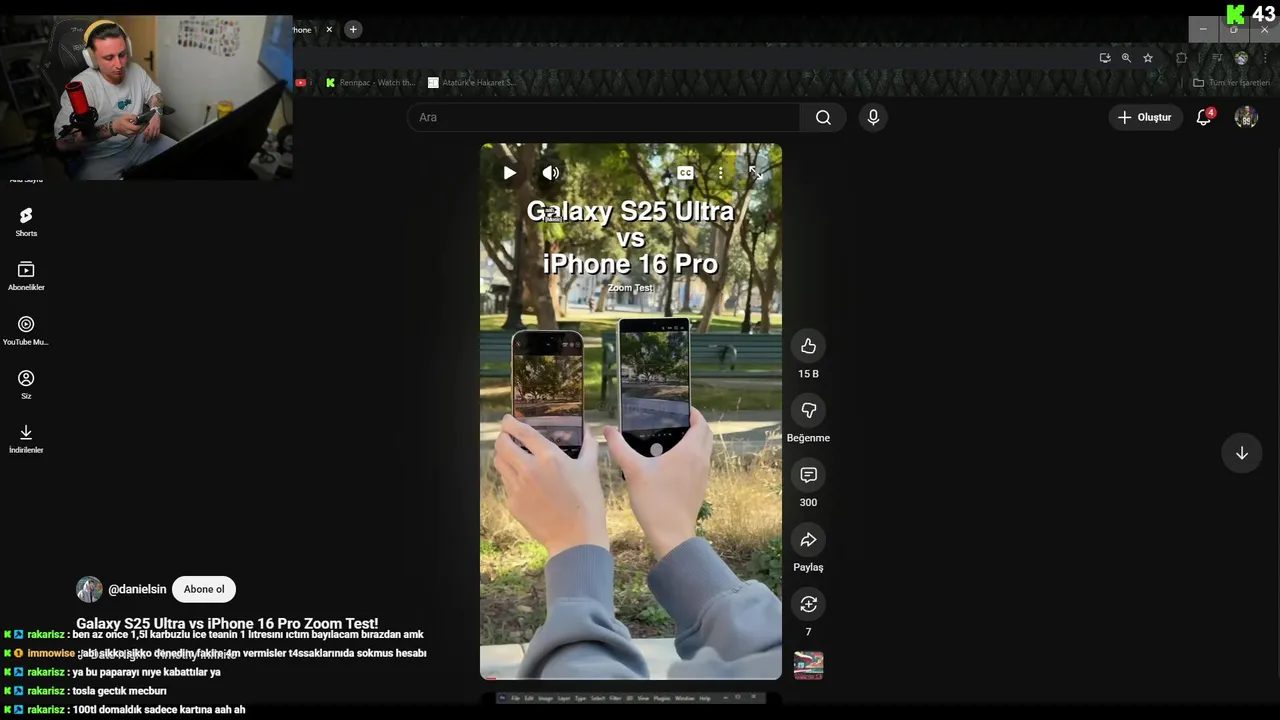
Task: Open the danielsin channel avatar
Action: (x=89, y=589)
